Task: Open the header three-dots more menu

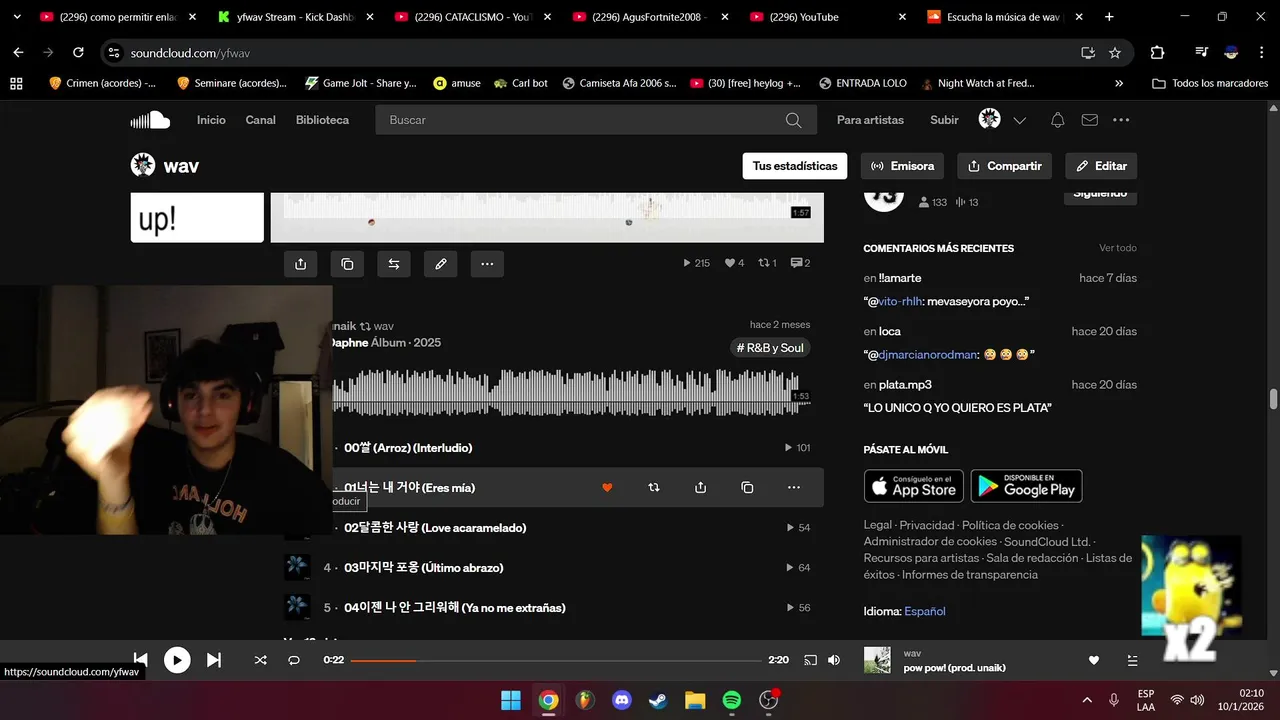Action: tap(1121, 120)
